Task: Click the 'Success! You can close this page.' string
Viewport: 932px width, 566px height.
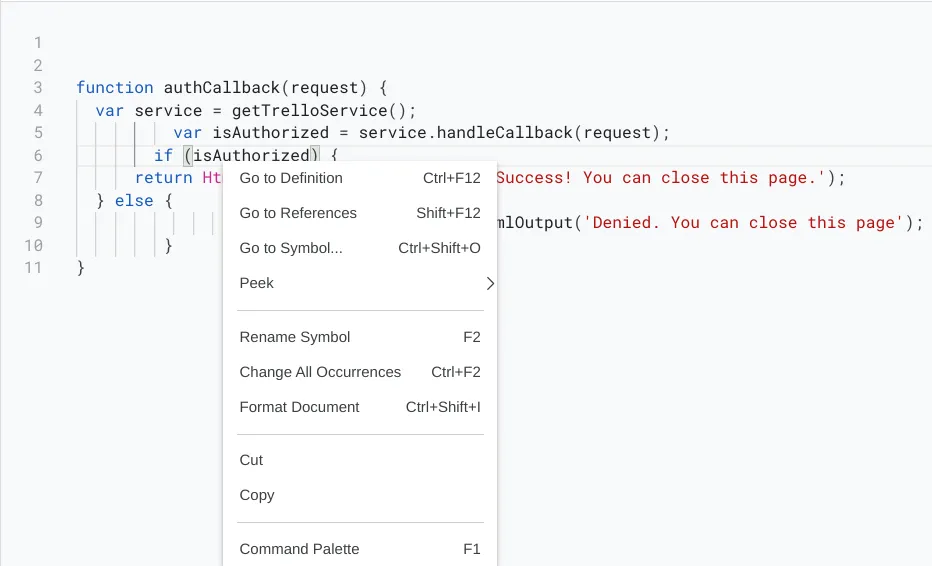Action: click(664, 178)
